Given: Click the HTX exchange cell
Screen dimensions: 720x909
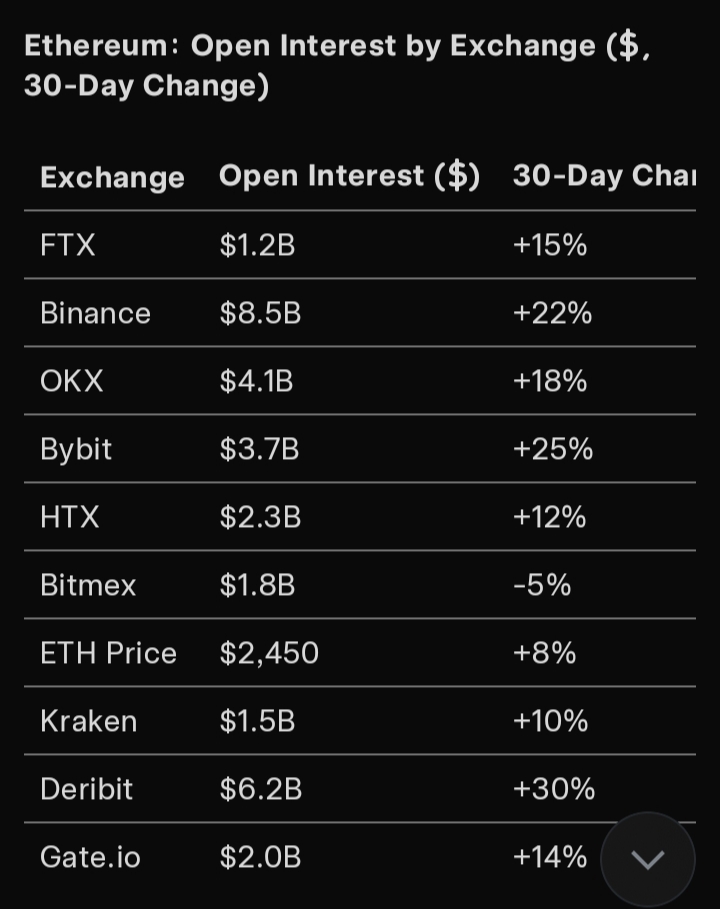Looking at the screenshot, I should [70, 517].
